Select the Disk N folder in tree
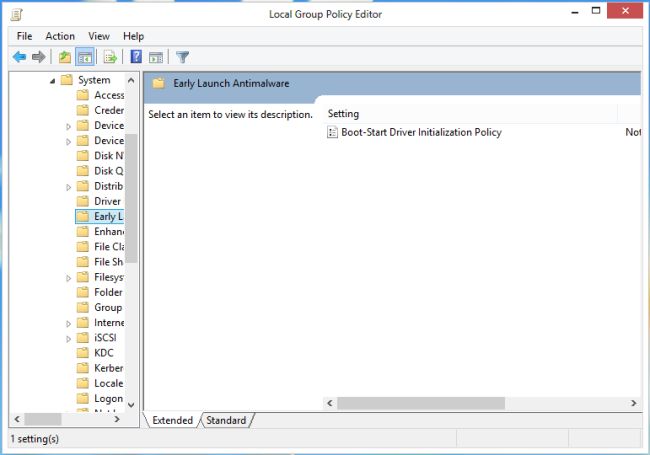 click(101, 156)
